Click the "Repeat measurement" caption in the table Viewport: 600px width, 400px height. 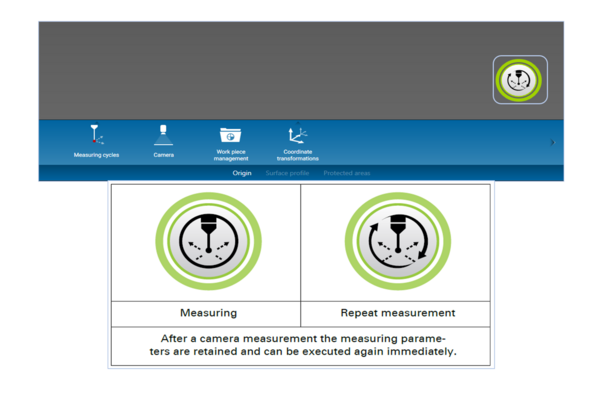pos(398,313)
